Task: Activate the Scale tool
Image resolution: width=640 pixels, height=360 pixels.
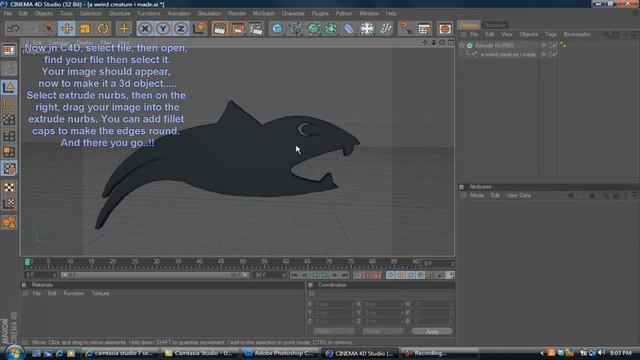Action: point(85,29)
